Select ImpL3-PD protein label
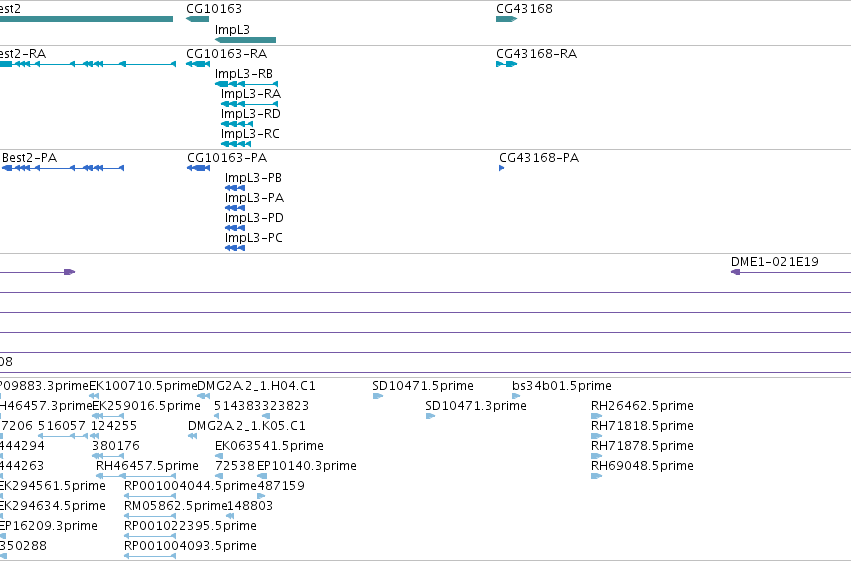851x561 pixels. 254,218
